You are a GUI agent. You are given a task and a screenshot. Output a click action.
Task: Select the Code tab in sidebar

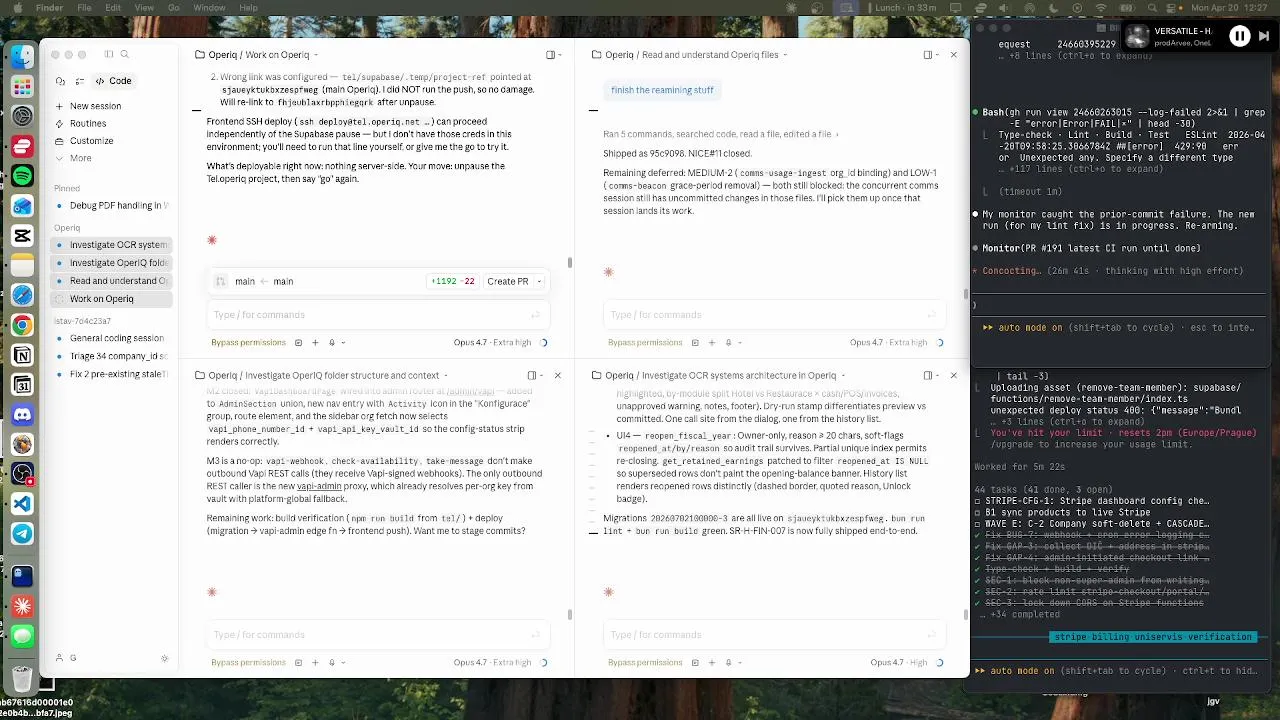click(113, 81)
